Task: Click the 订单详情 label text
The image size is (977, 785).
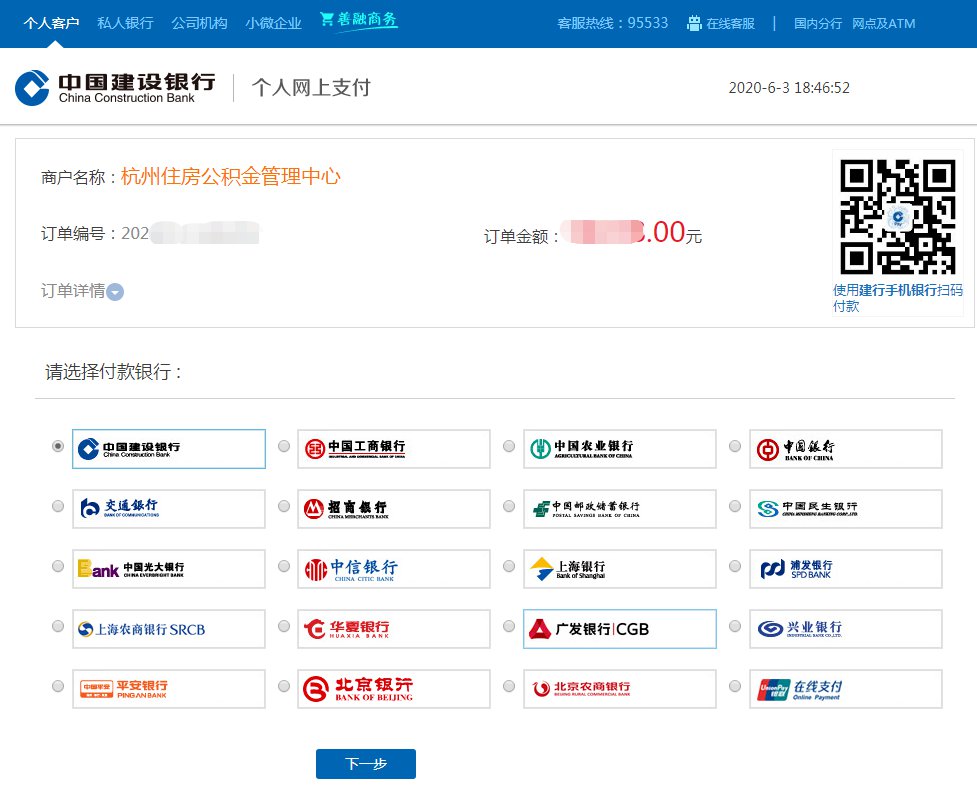Action: (x=73, y=291)
